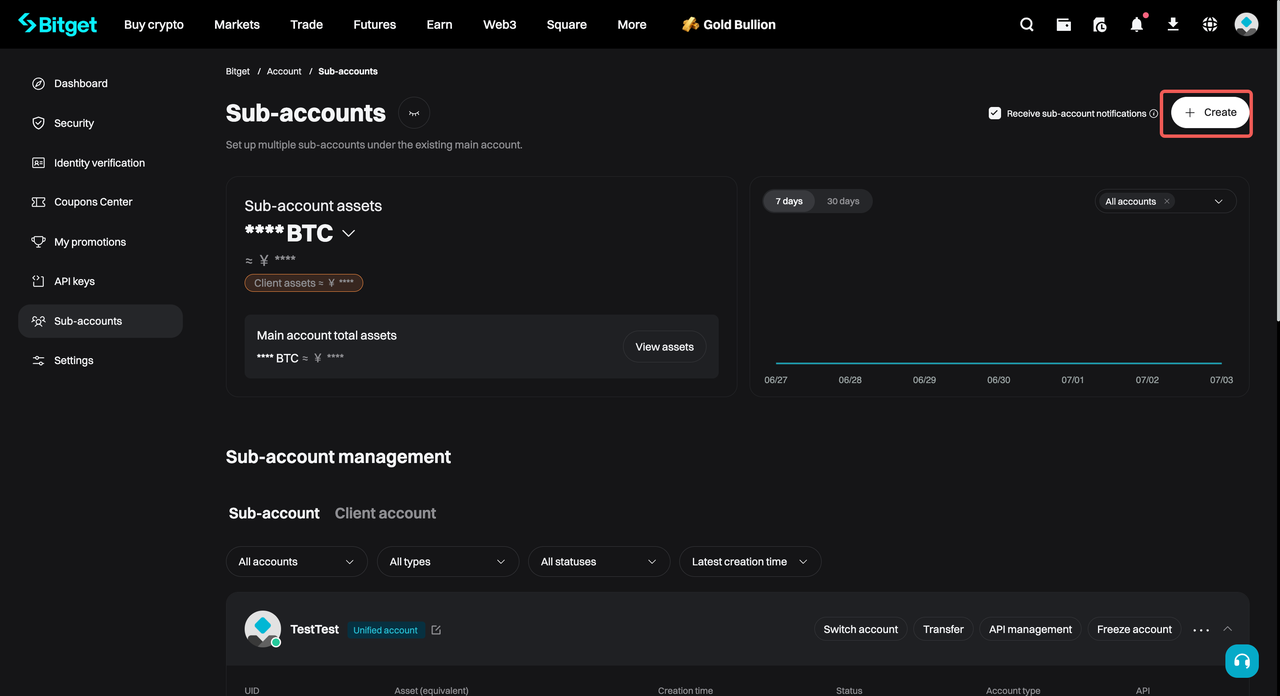The width and height of the screenshot is (1280, 696).
Task: Click the TestTest account name
Action: (x=314, y=629)
